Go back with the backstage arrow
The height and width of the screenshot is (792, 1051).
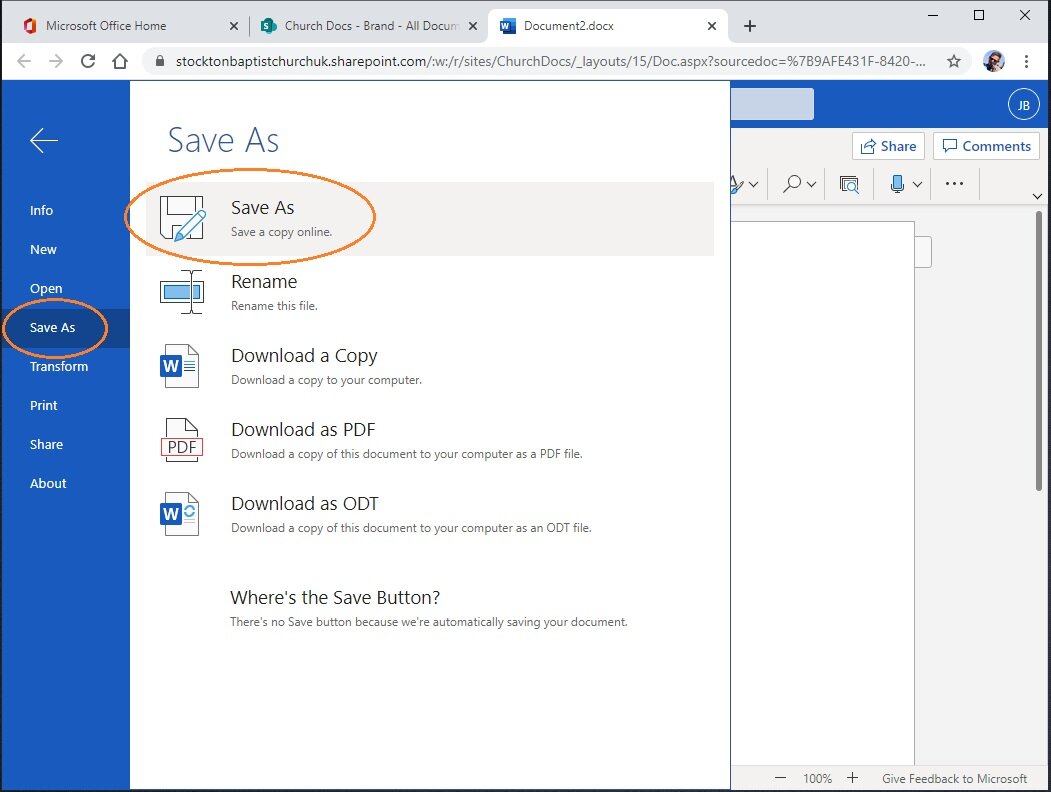click(x=44, y=140)
